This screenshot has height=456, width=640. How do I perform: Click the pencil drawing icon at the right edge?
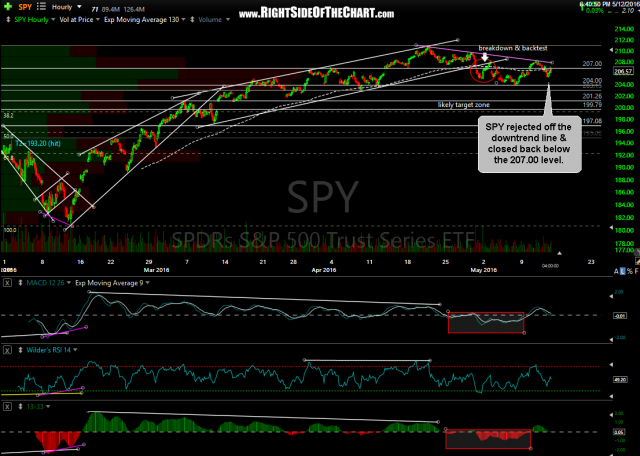pos(637,261)
